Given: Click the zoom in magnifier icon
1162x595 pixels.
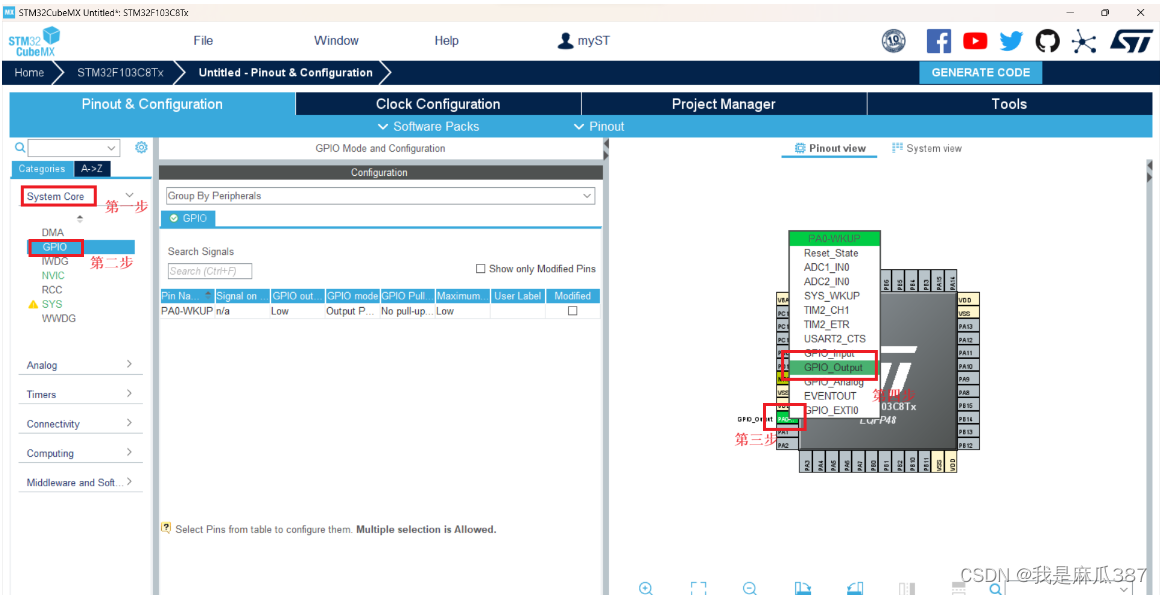Looking at the screenshot, I should tap(645, 588).
